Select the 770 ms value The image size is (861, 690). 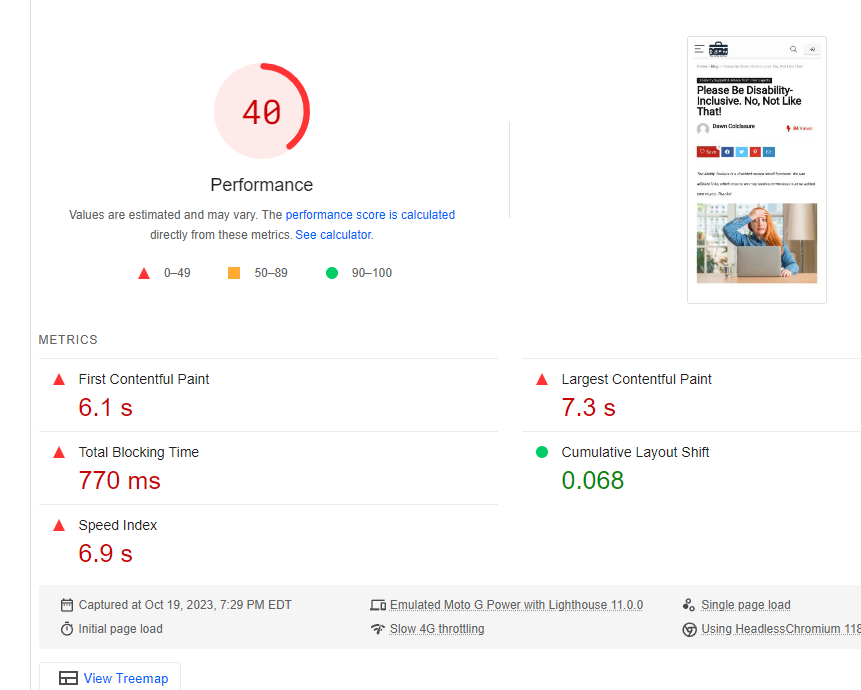coord(119,481)
